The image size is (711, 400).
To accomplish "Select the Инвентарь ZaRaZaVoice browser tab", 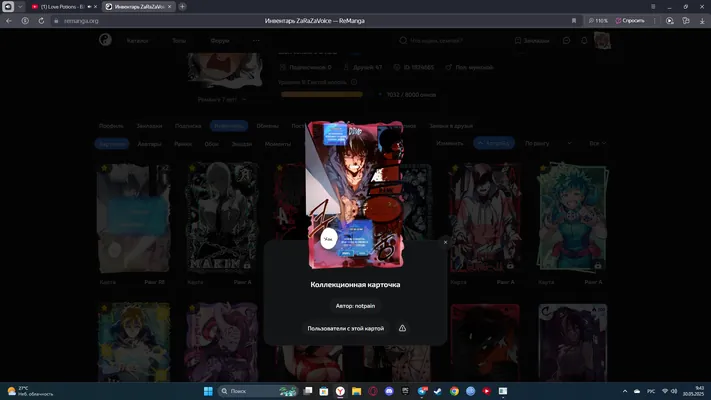I will [x=138, y=7].
